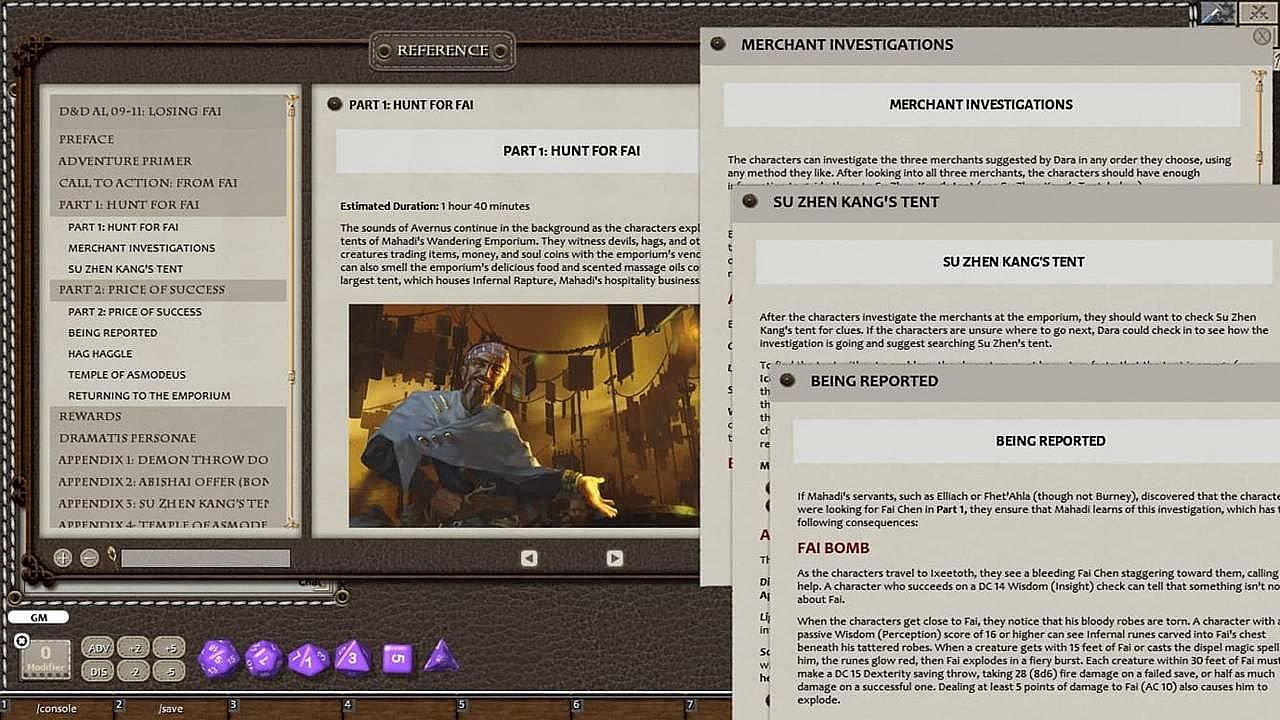The height and width of the screenshot is (720, 1280).
Task: Expand the Dramatis Personae section
Action: click(x=168, y=438)
